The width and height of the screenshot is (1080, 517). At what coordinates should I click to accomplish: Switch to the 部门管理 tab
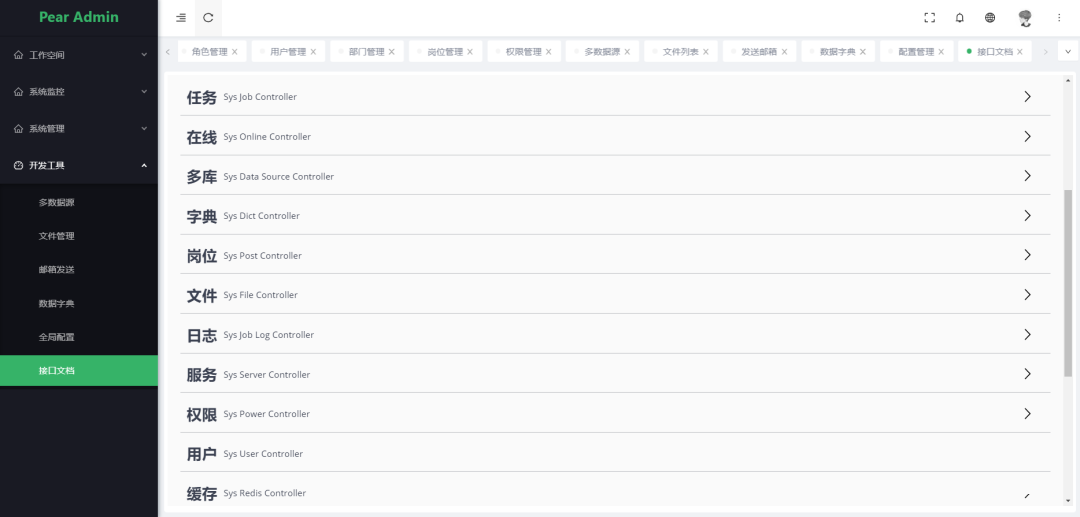coord(366,52)
